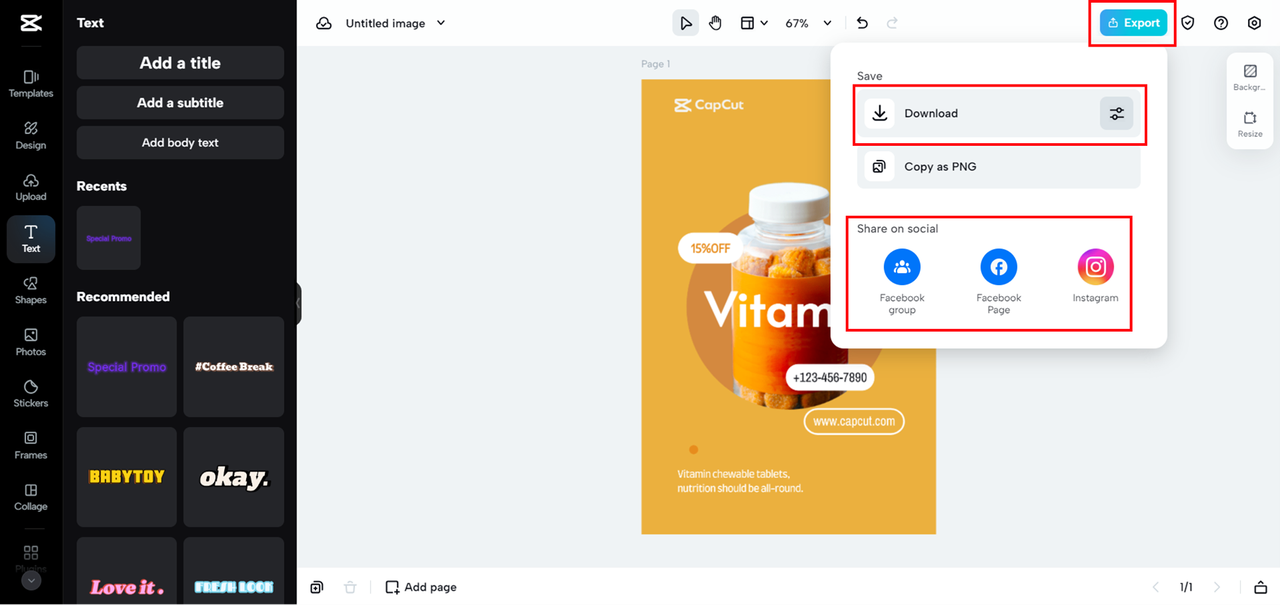Click Copy as PNG option
Screen dimensions: 1280x606
click(x=998, y=167)
